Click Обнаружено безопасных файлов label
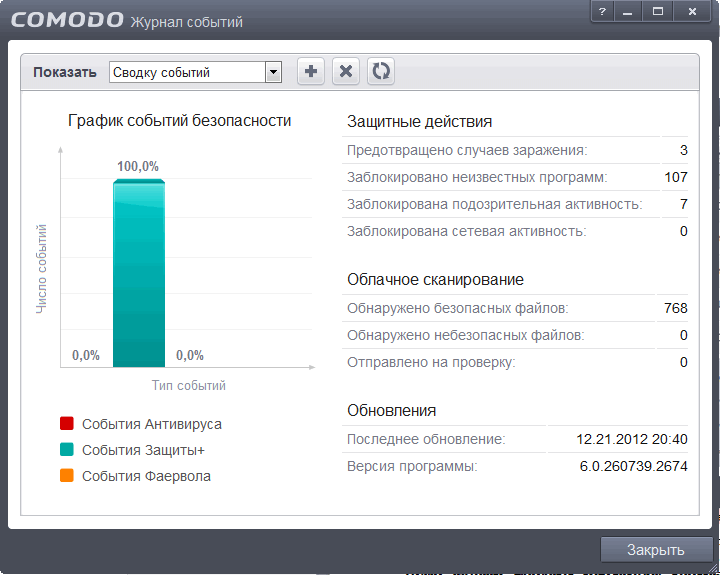This screenshot has height=575, width=720. pos(457,308)
